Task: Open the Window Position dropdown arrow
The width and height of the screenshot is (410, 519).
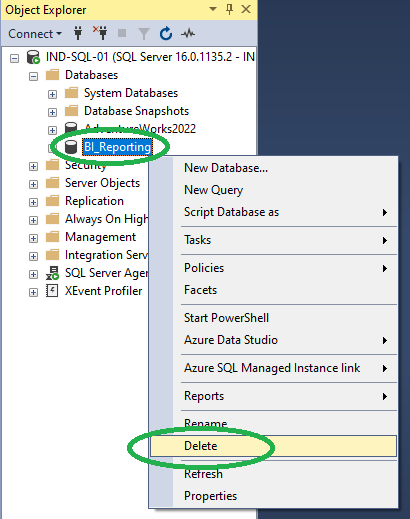Action: (213, 9)
